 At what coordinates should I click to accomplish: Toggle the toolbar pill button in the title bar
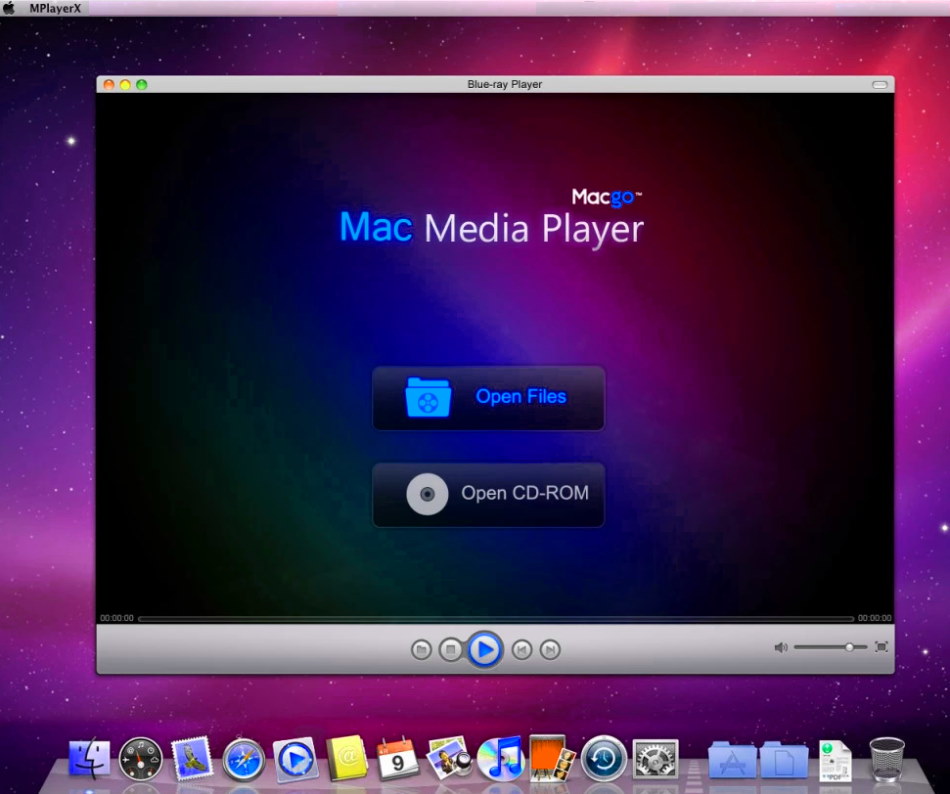click(880, 84)
